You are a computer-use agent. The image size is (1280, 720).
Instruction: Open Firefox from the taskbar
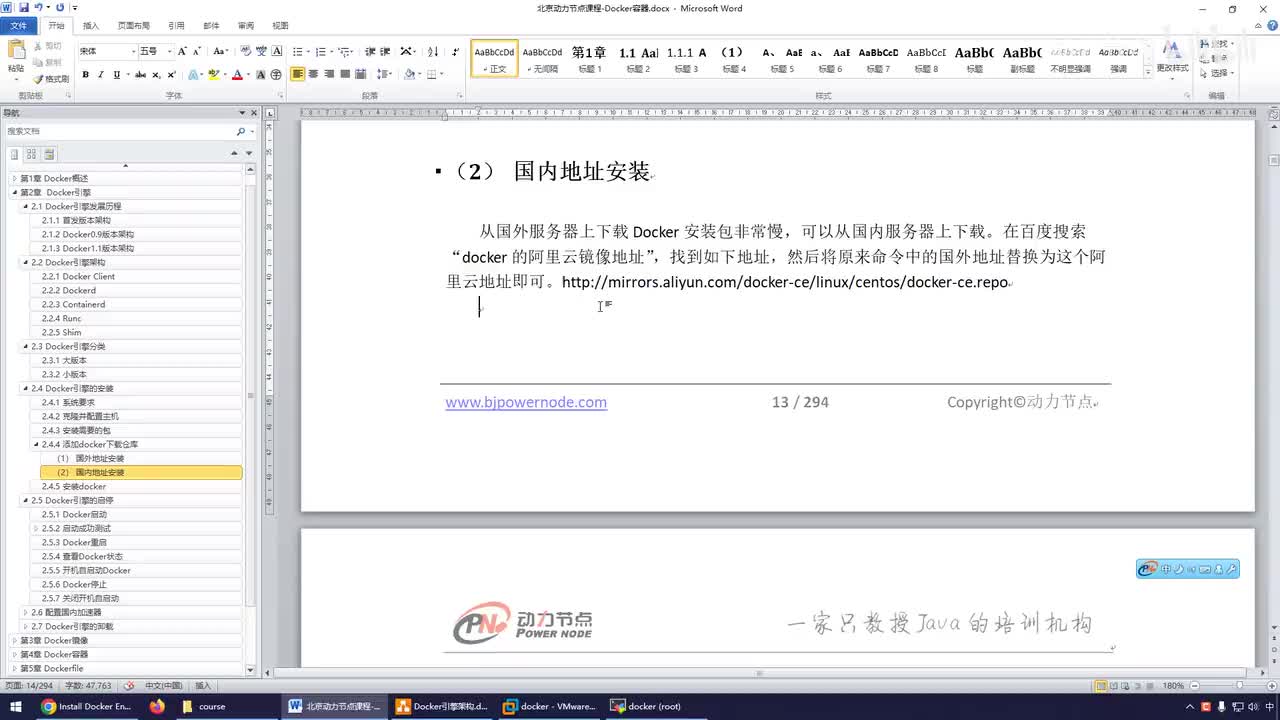pyautogui.click(x=156, y=706)
